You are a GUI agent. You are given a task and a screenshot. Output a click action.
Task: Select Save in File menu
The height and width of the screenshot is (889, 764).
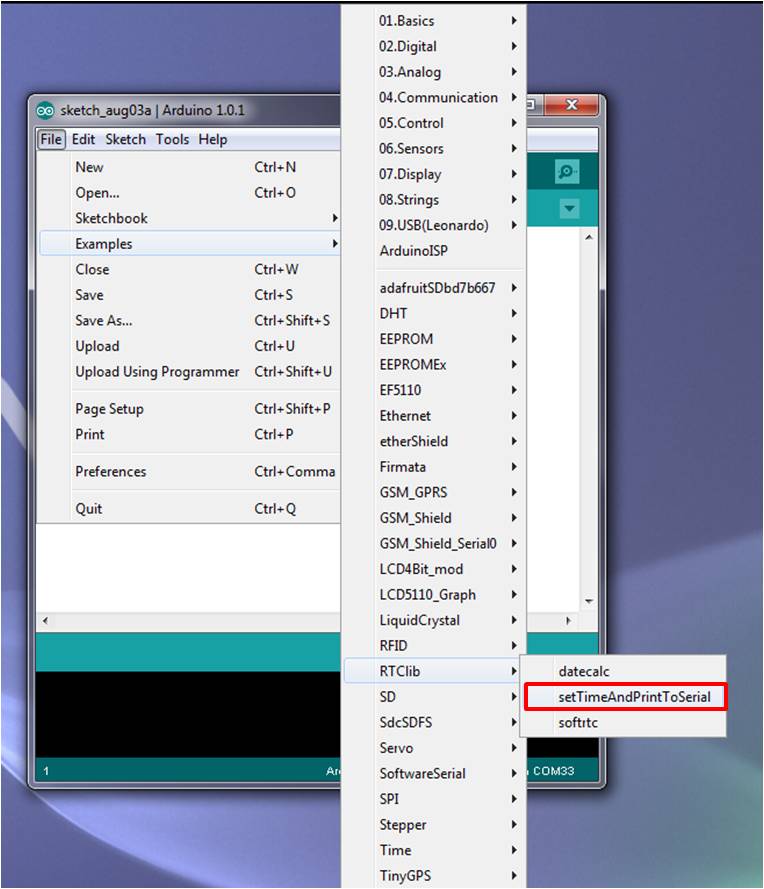click(189, 295)
